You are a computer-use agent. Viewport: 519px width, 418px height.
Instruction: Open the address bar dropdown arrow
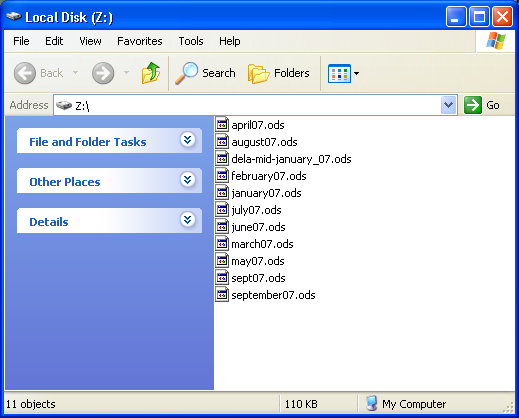pyautogui.click(x=448, y=105)
